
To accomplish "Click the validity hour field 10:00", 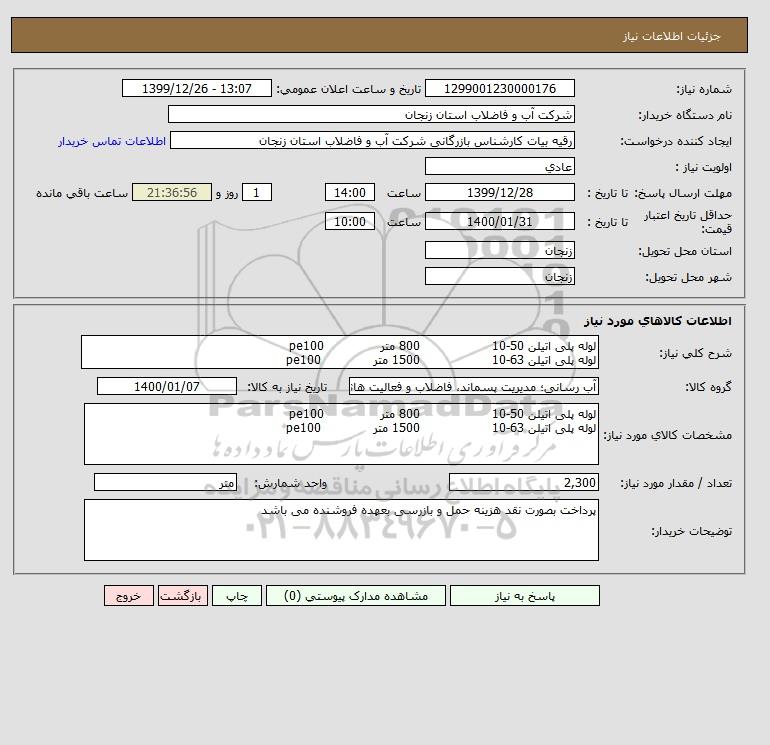I will [350, 221].
